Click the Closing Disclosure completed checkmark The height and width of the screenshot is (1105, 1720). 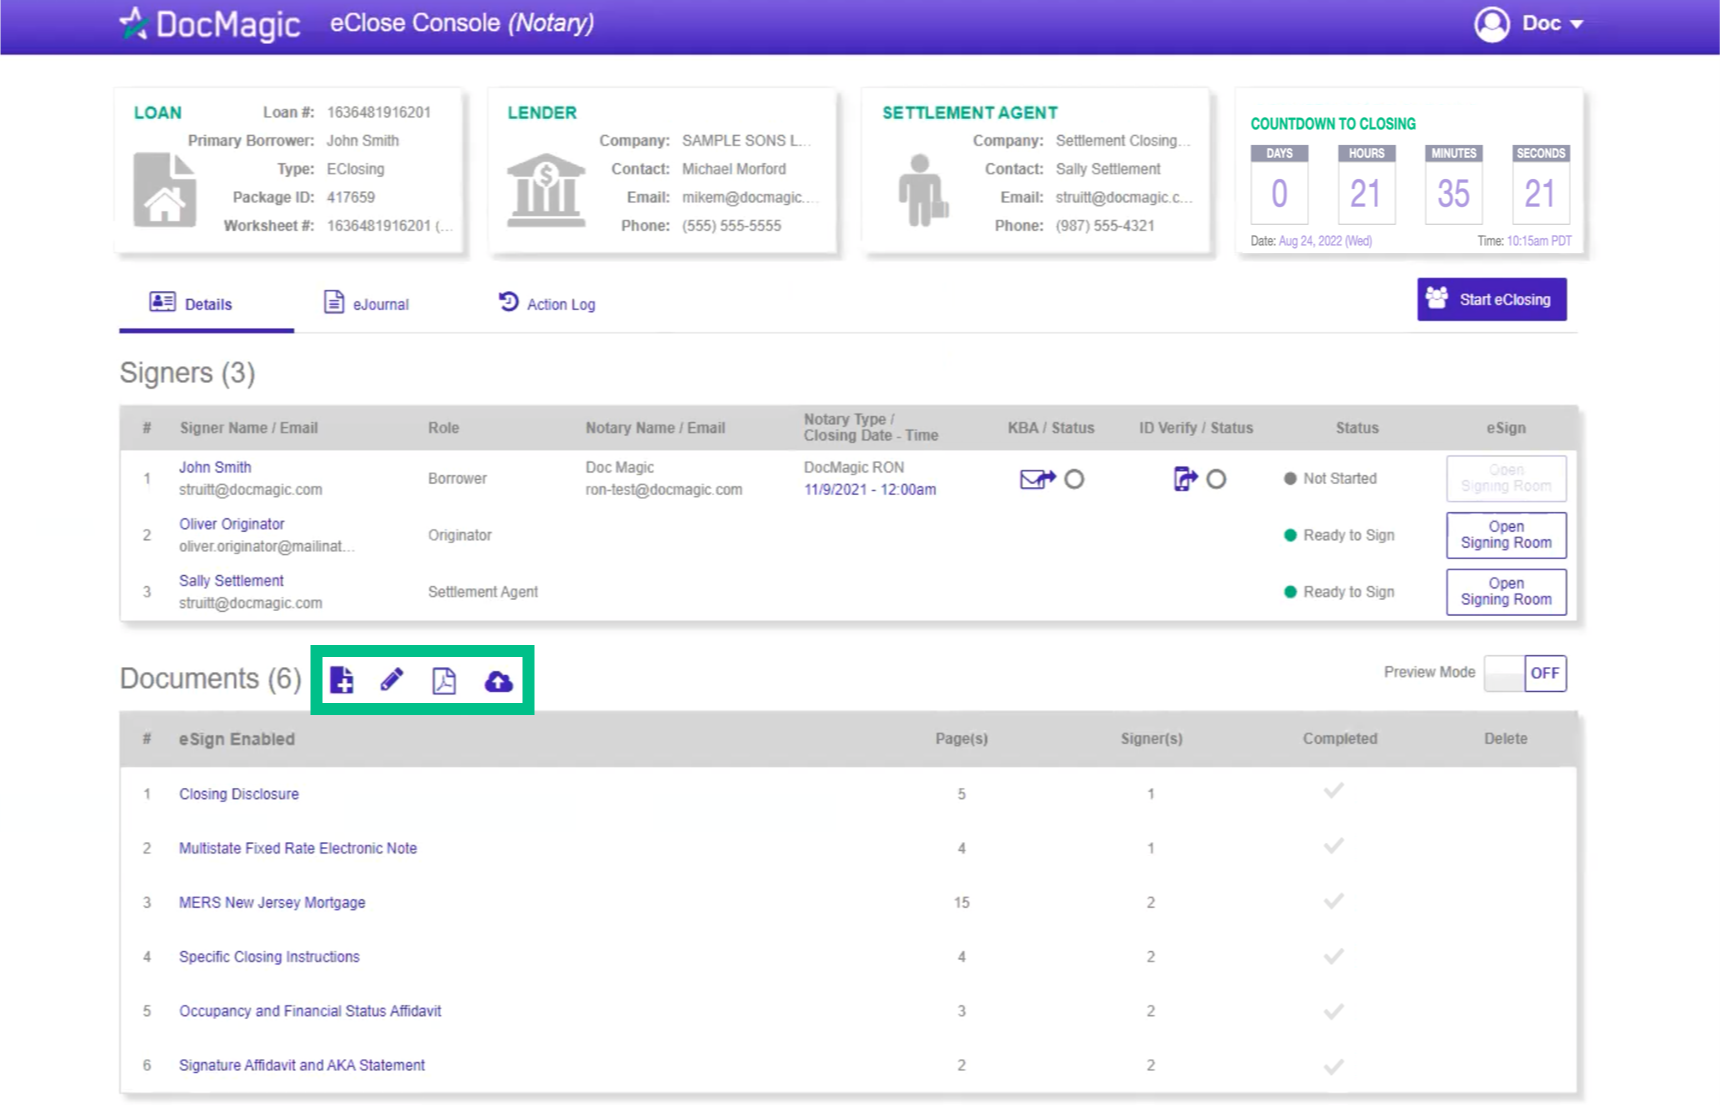pos(1333,791)
